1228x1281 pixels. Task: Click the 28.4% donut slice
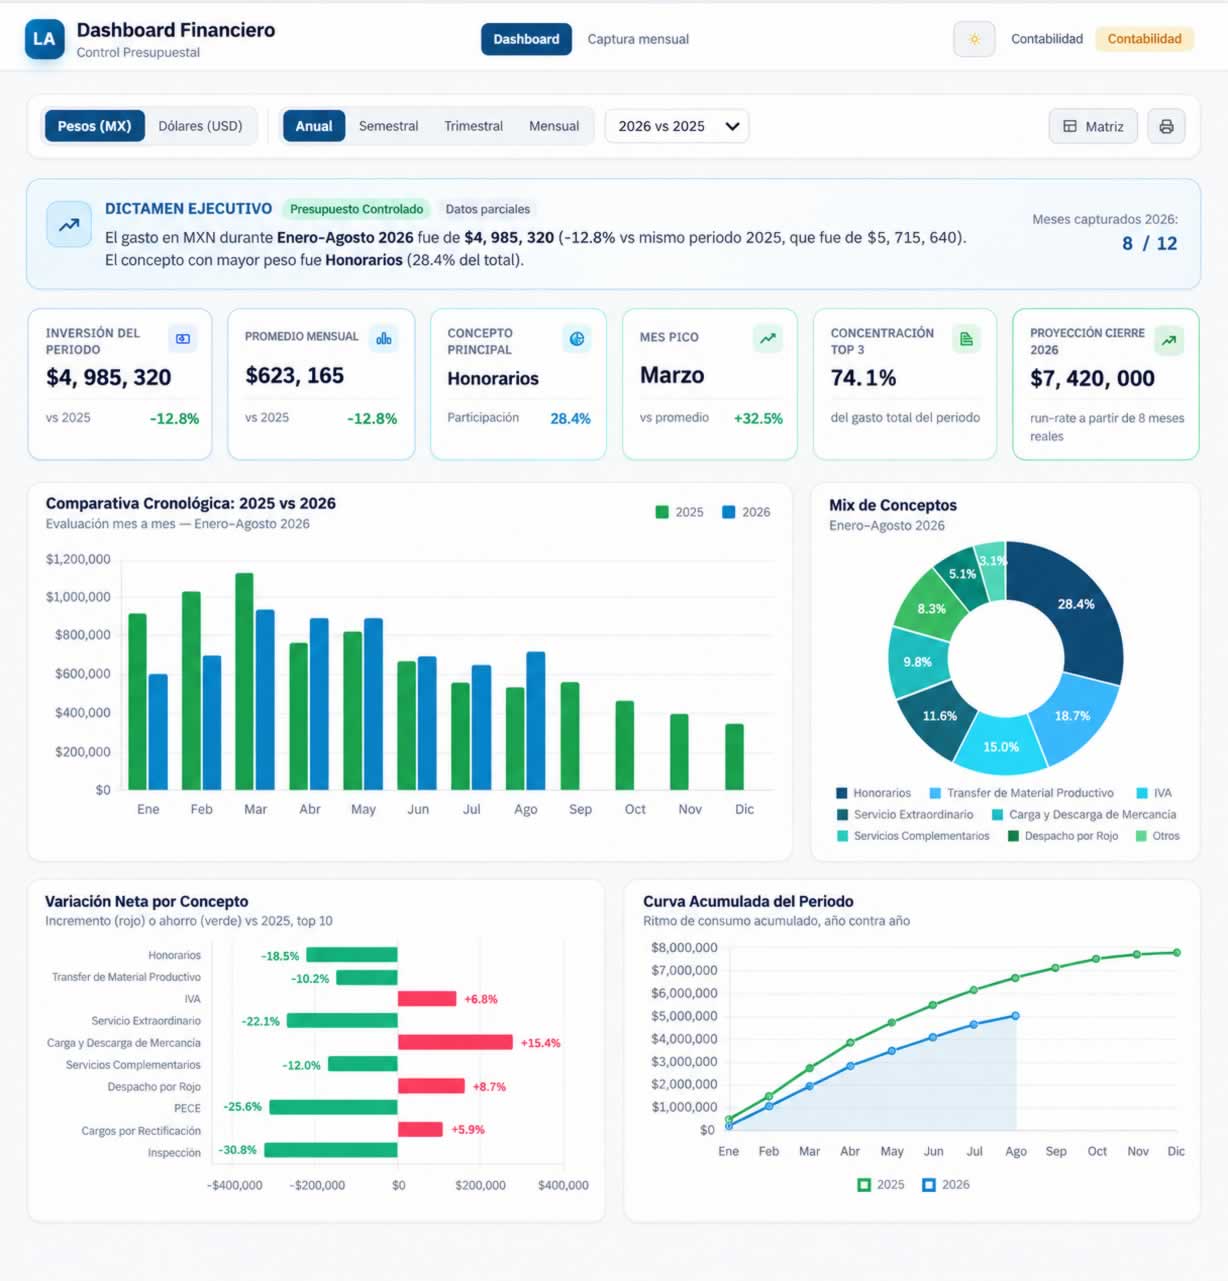1074,606
